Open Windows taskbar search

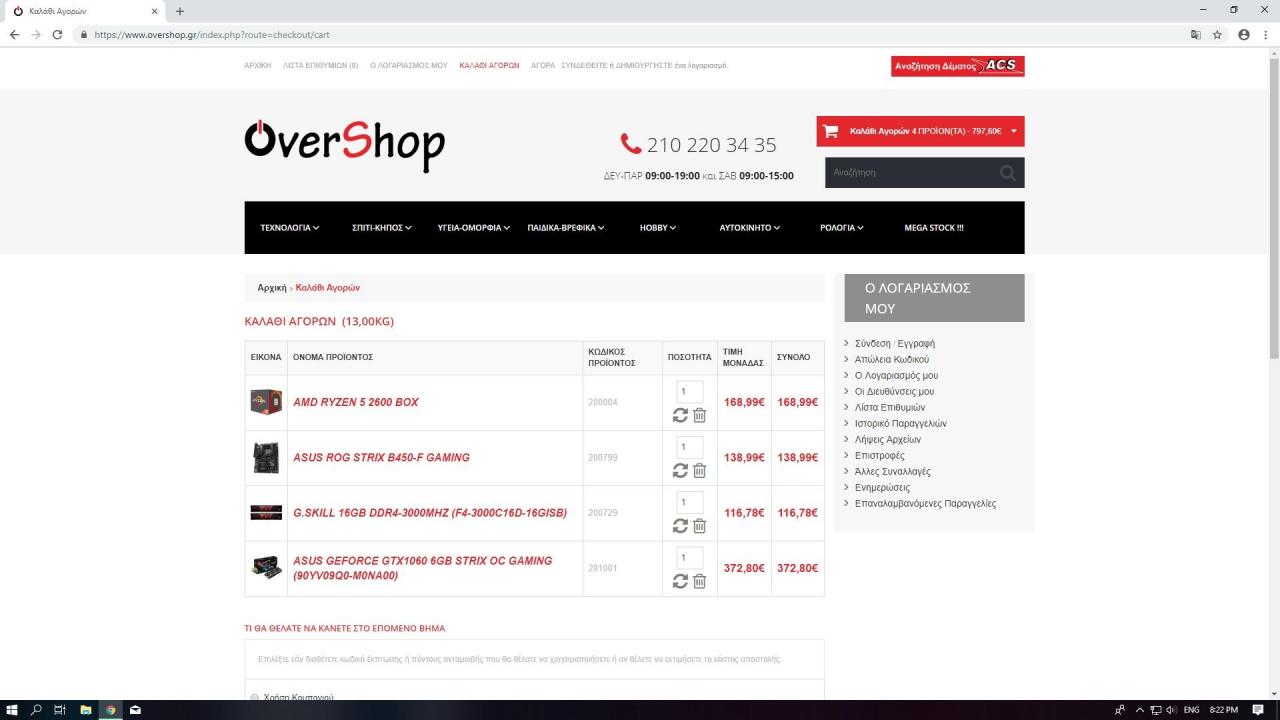36,710
